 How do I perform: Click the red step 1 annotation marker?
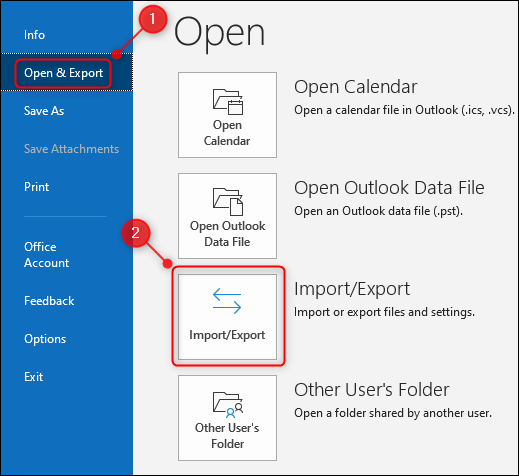point(153,19)
